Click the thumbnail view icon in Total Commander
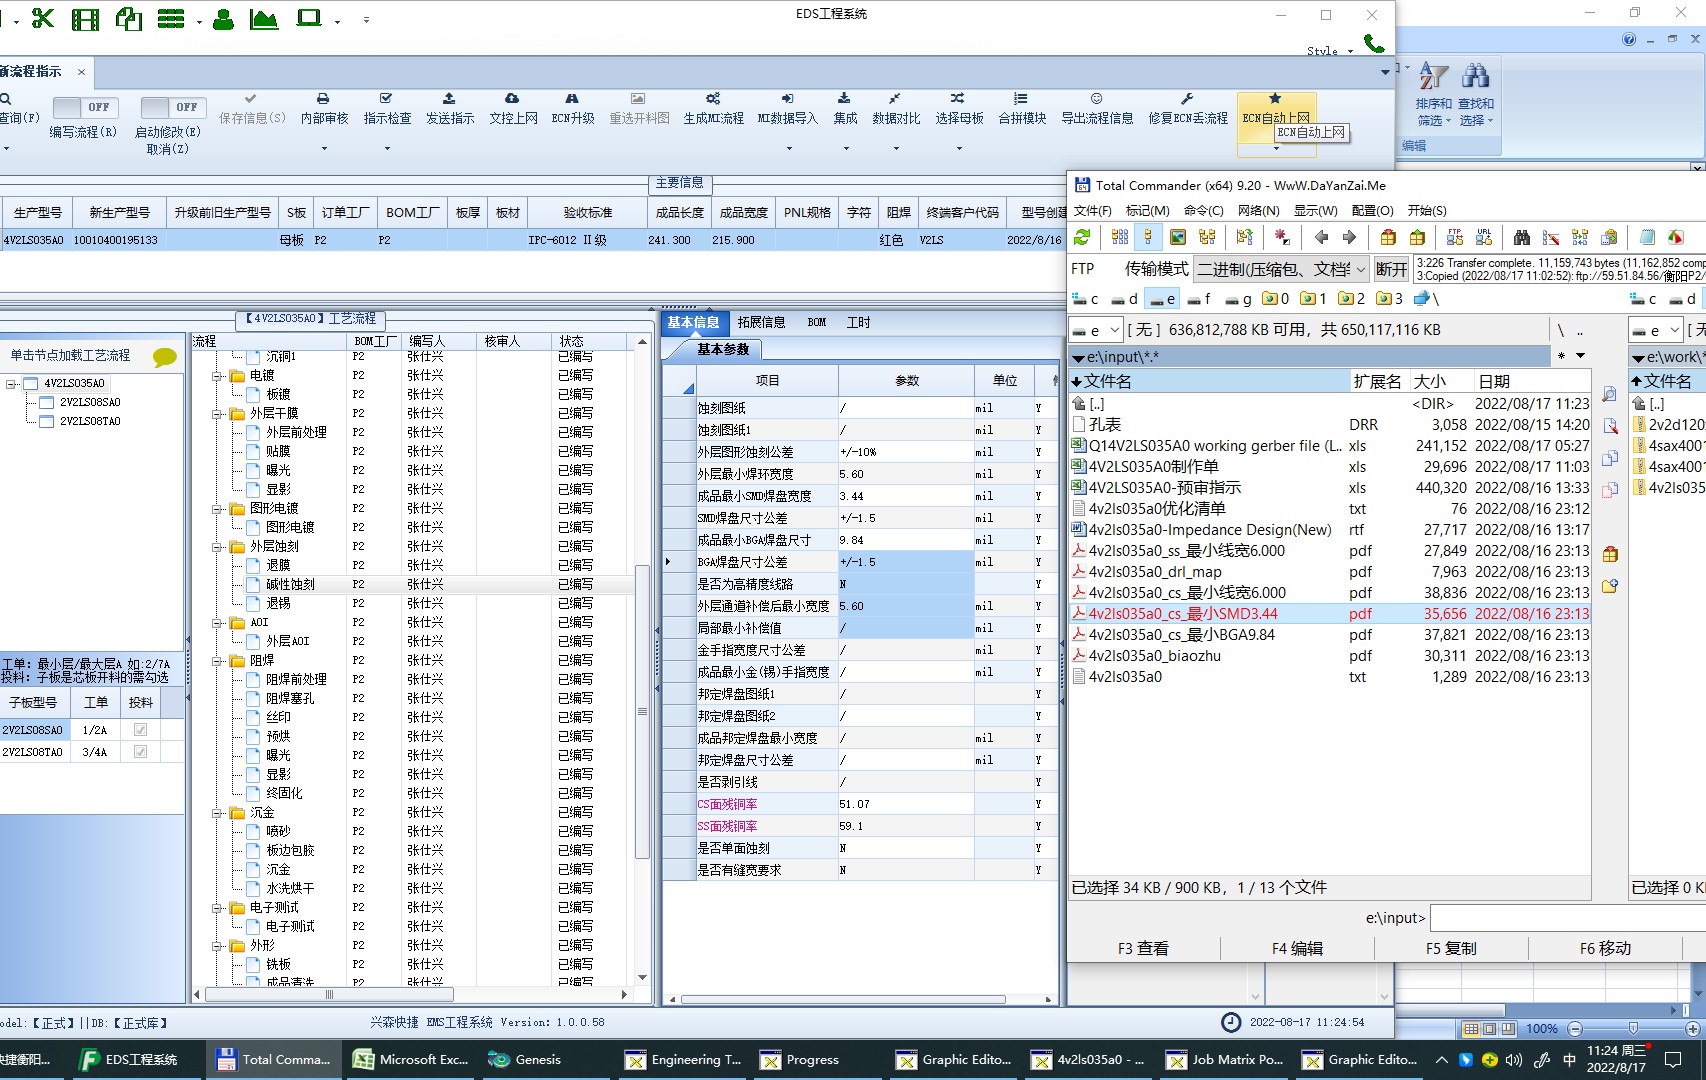Image resolution: width=1706 pixels, height=1080 pixels. (1178, 237)
